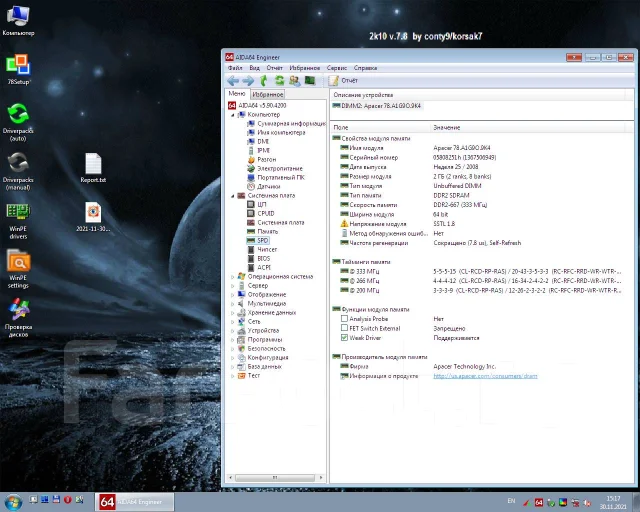640x512 pixels.
Task: Collapse the Компьютер tree node
Action: click(233, 115)
